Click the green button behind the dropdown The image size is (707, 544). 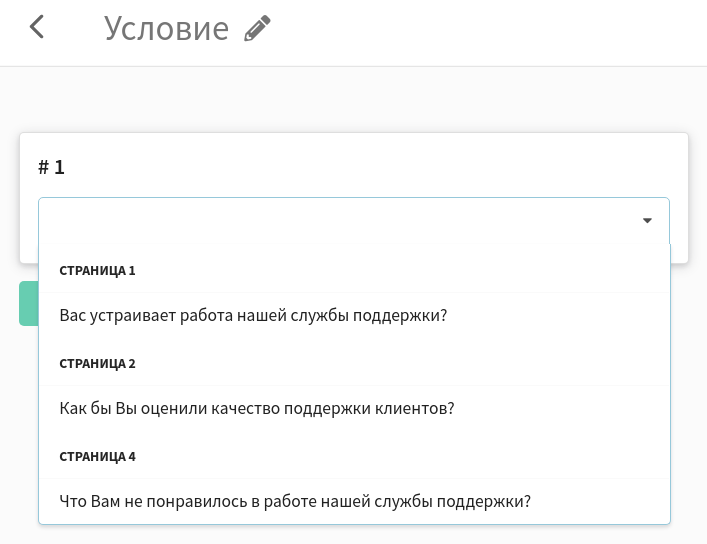tap(29, 303)
